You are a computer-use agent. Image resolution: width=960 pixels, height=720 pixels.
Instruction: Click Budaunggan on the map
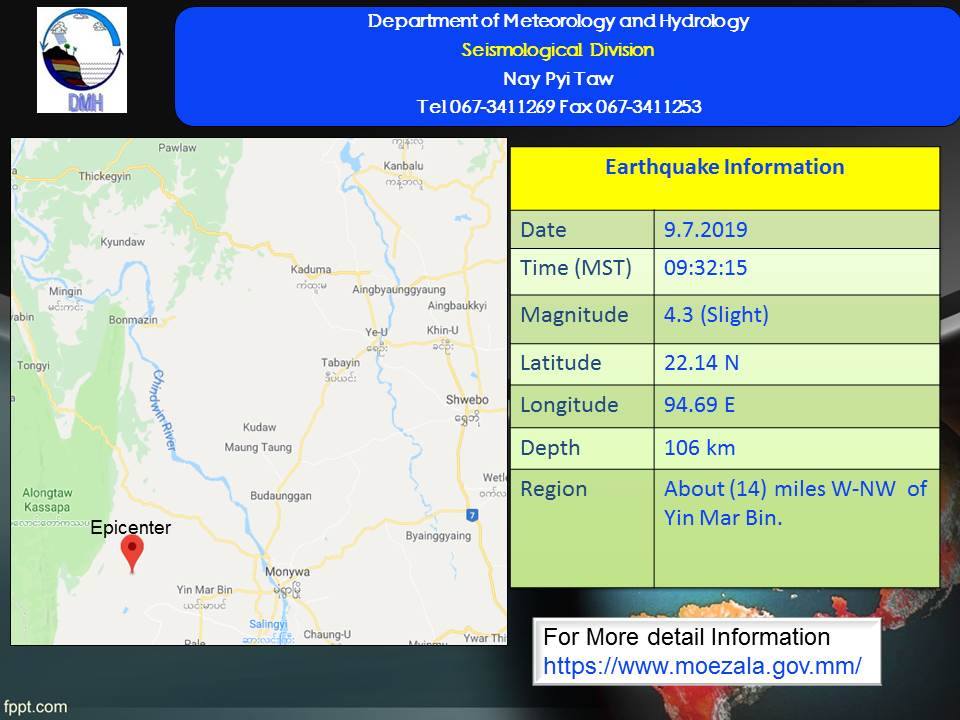coord(280,495)
